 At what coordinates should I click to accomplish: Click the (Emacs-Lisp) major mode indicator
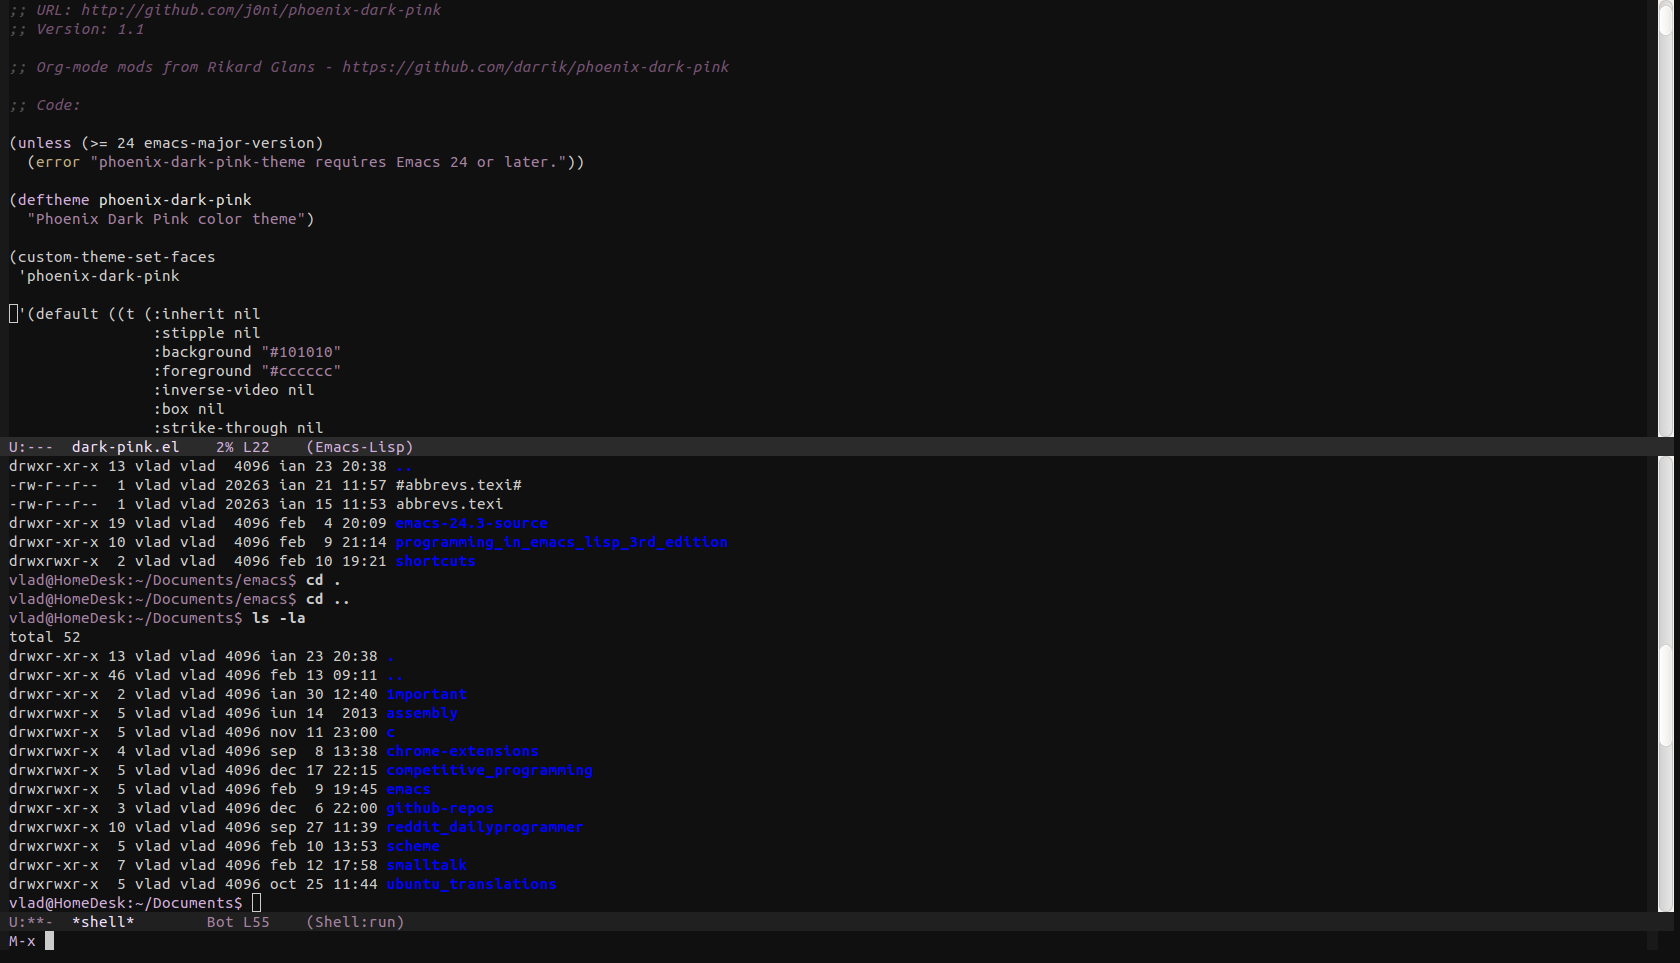(x=359, y=447)
